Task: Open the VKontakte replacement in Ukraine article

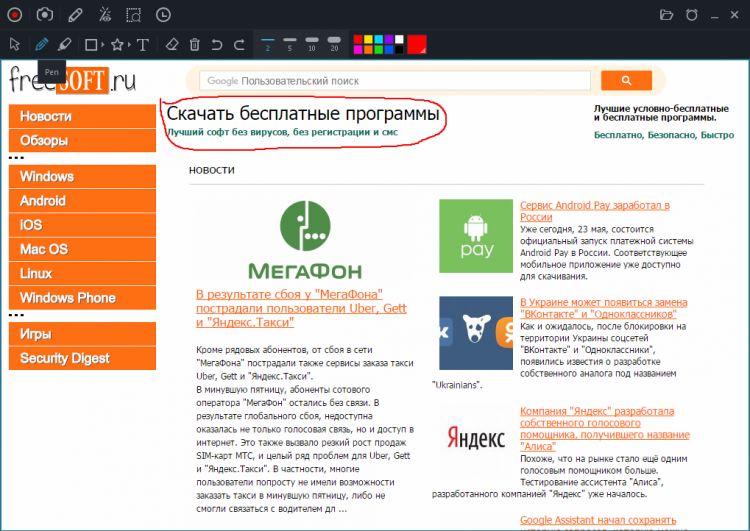Action: tap(604, 308)
